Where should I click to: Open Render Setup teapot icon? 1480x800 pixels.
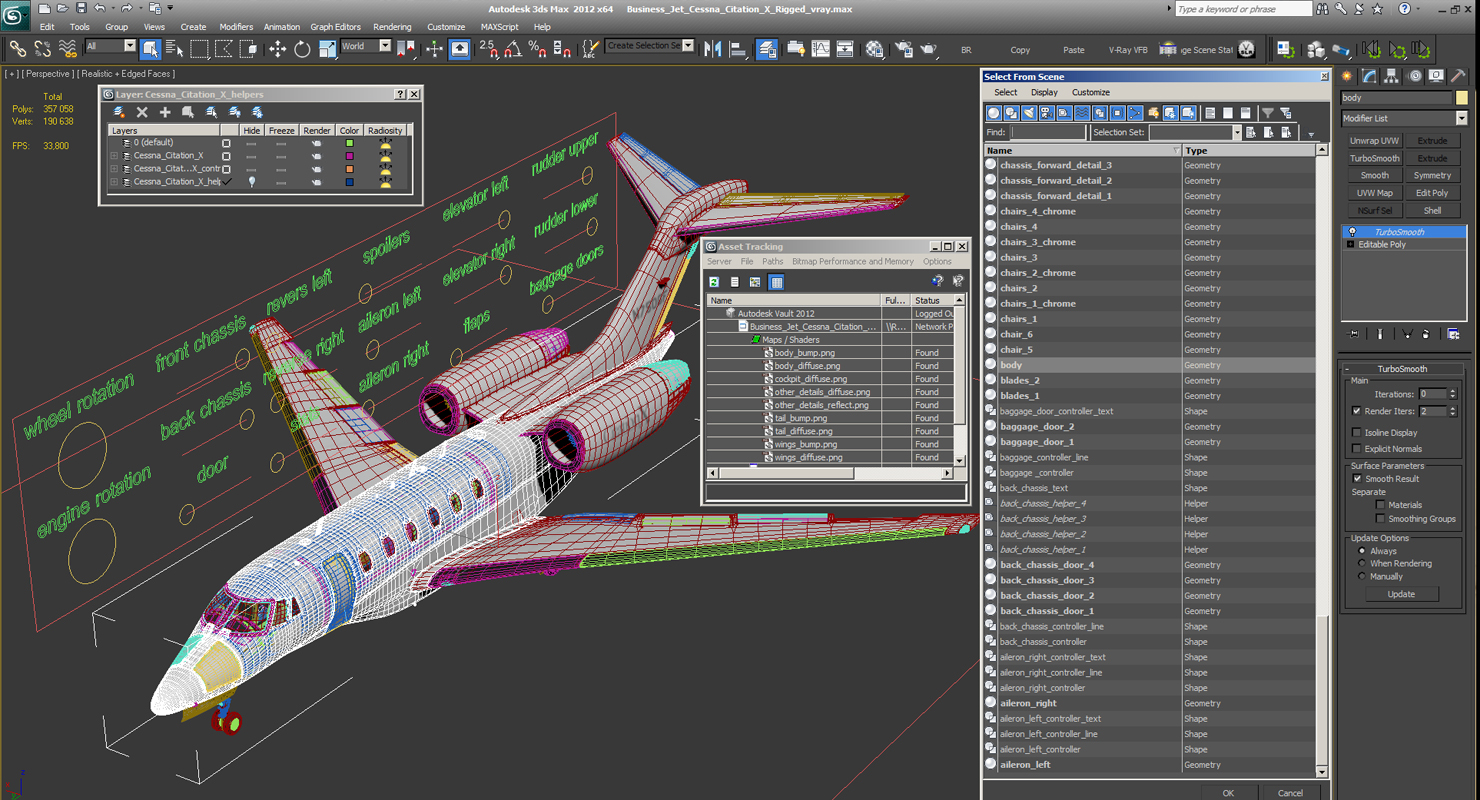coord(904,48)
